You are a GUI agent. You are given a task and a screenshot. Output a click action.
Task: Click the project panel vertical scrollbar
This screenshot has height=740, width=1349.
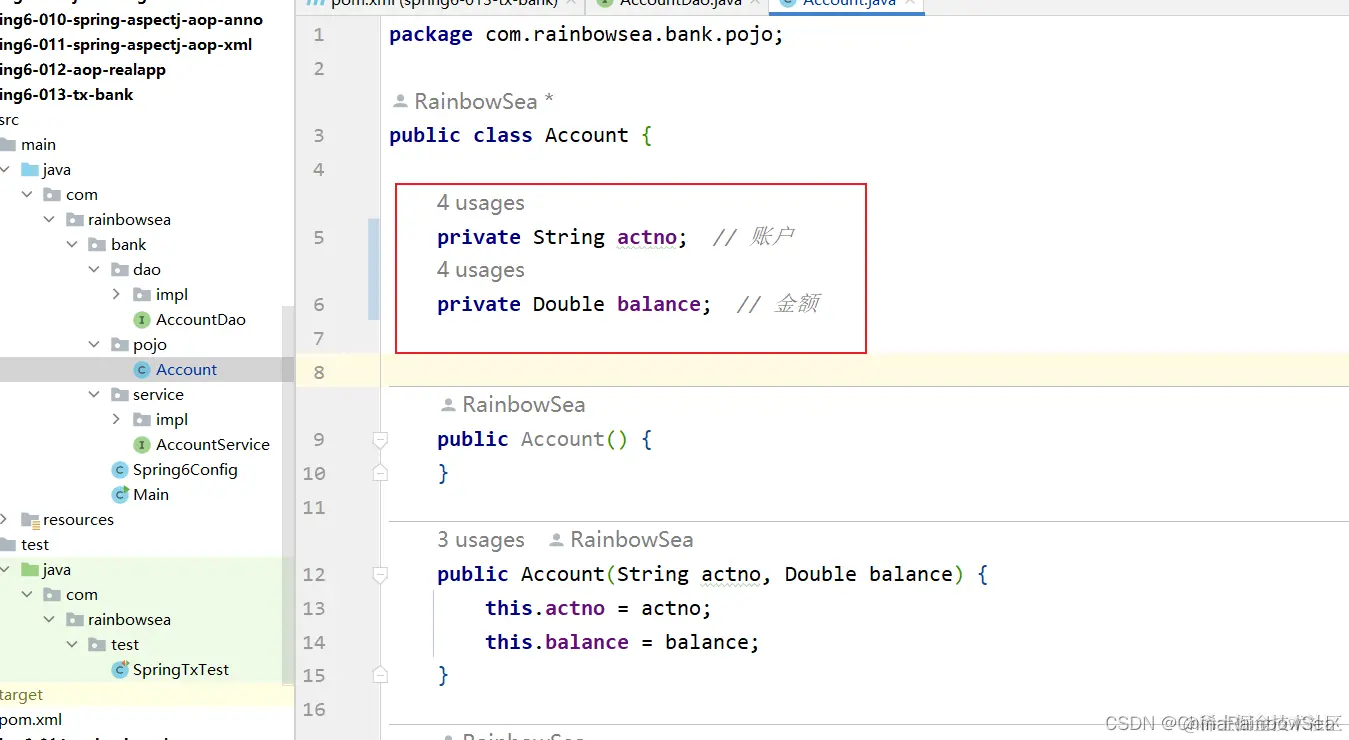coord(289,495)
